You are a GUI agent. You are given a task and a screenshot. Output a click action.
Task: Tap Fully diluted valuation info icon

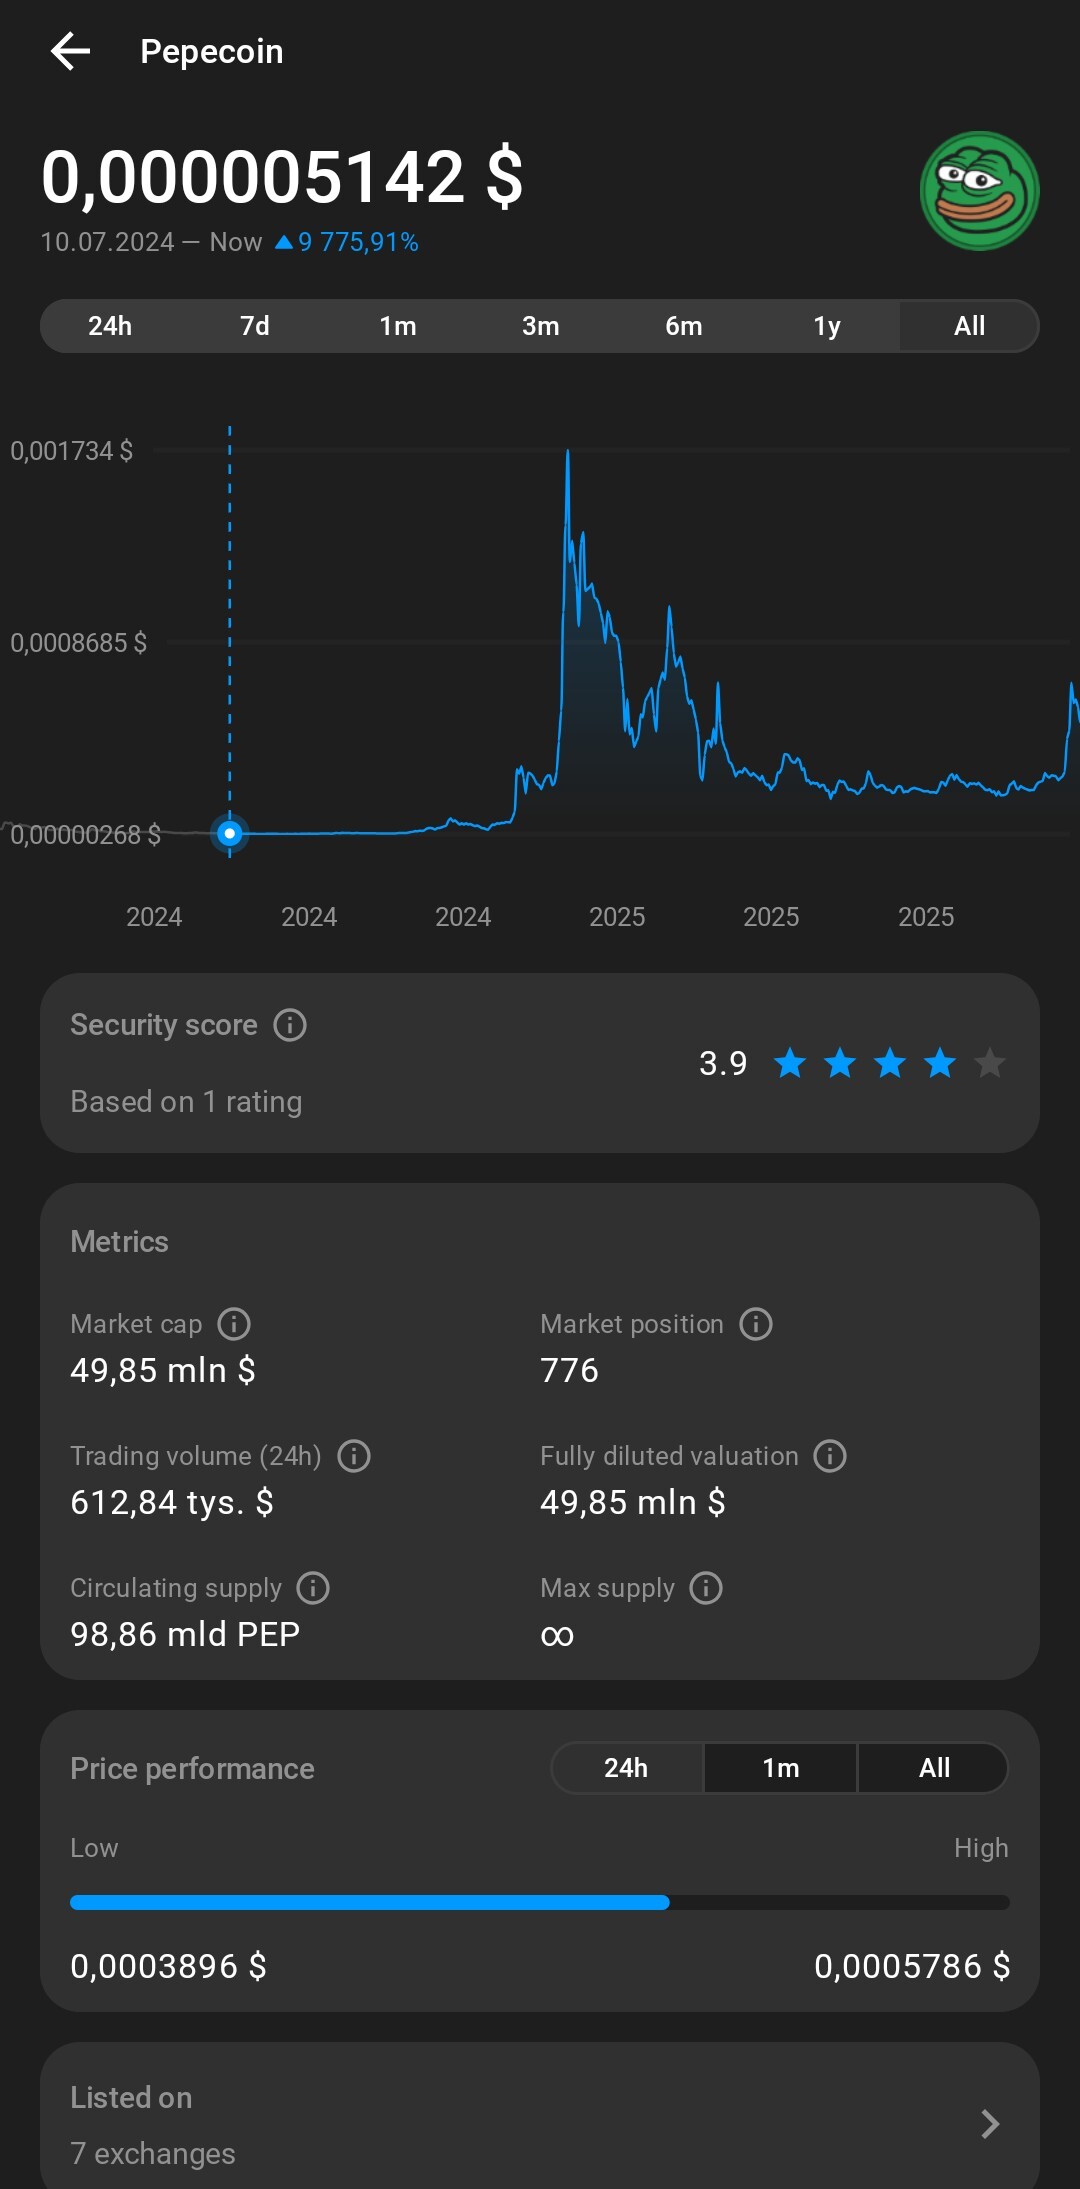pos(830,1456)
